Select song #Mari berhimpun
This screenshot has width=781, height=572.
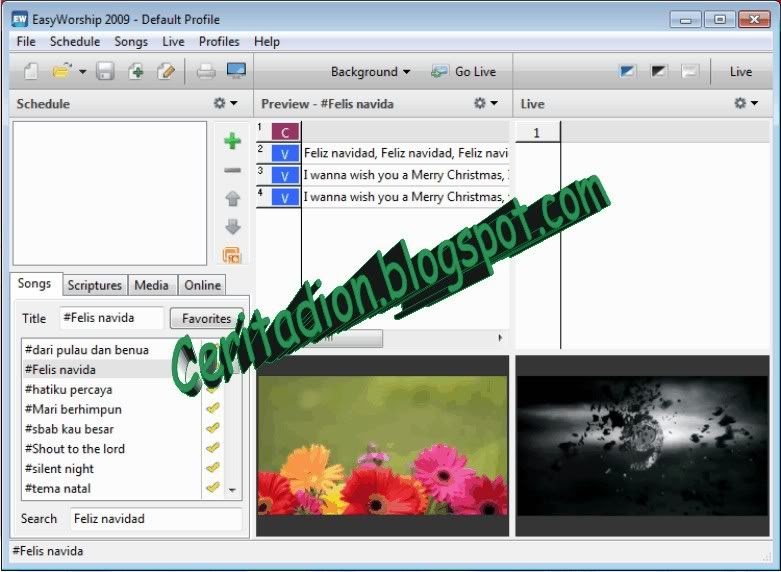click(112, 409)
